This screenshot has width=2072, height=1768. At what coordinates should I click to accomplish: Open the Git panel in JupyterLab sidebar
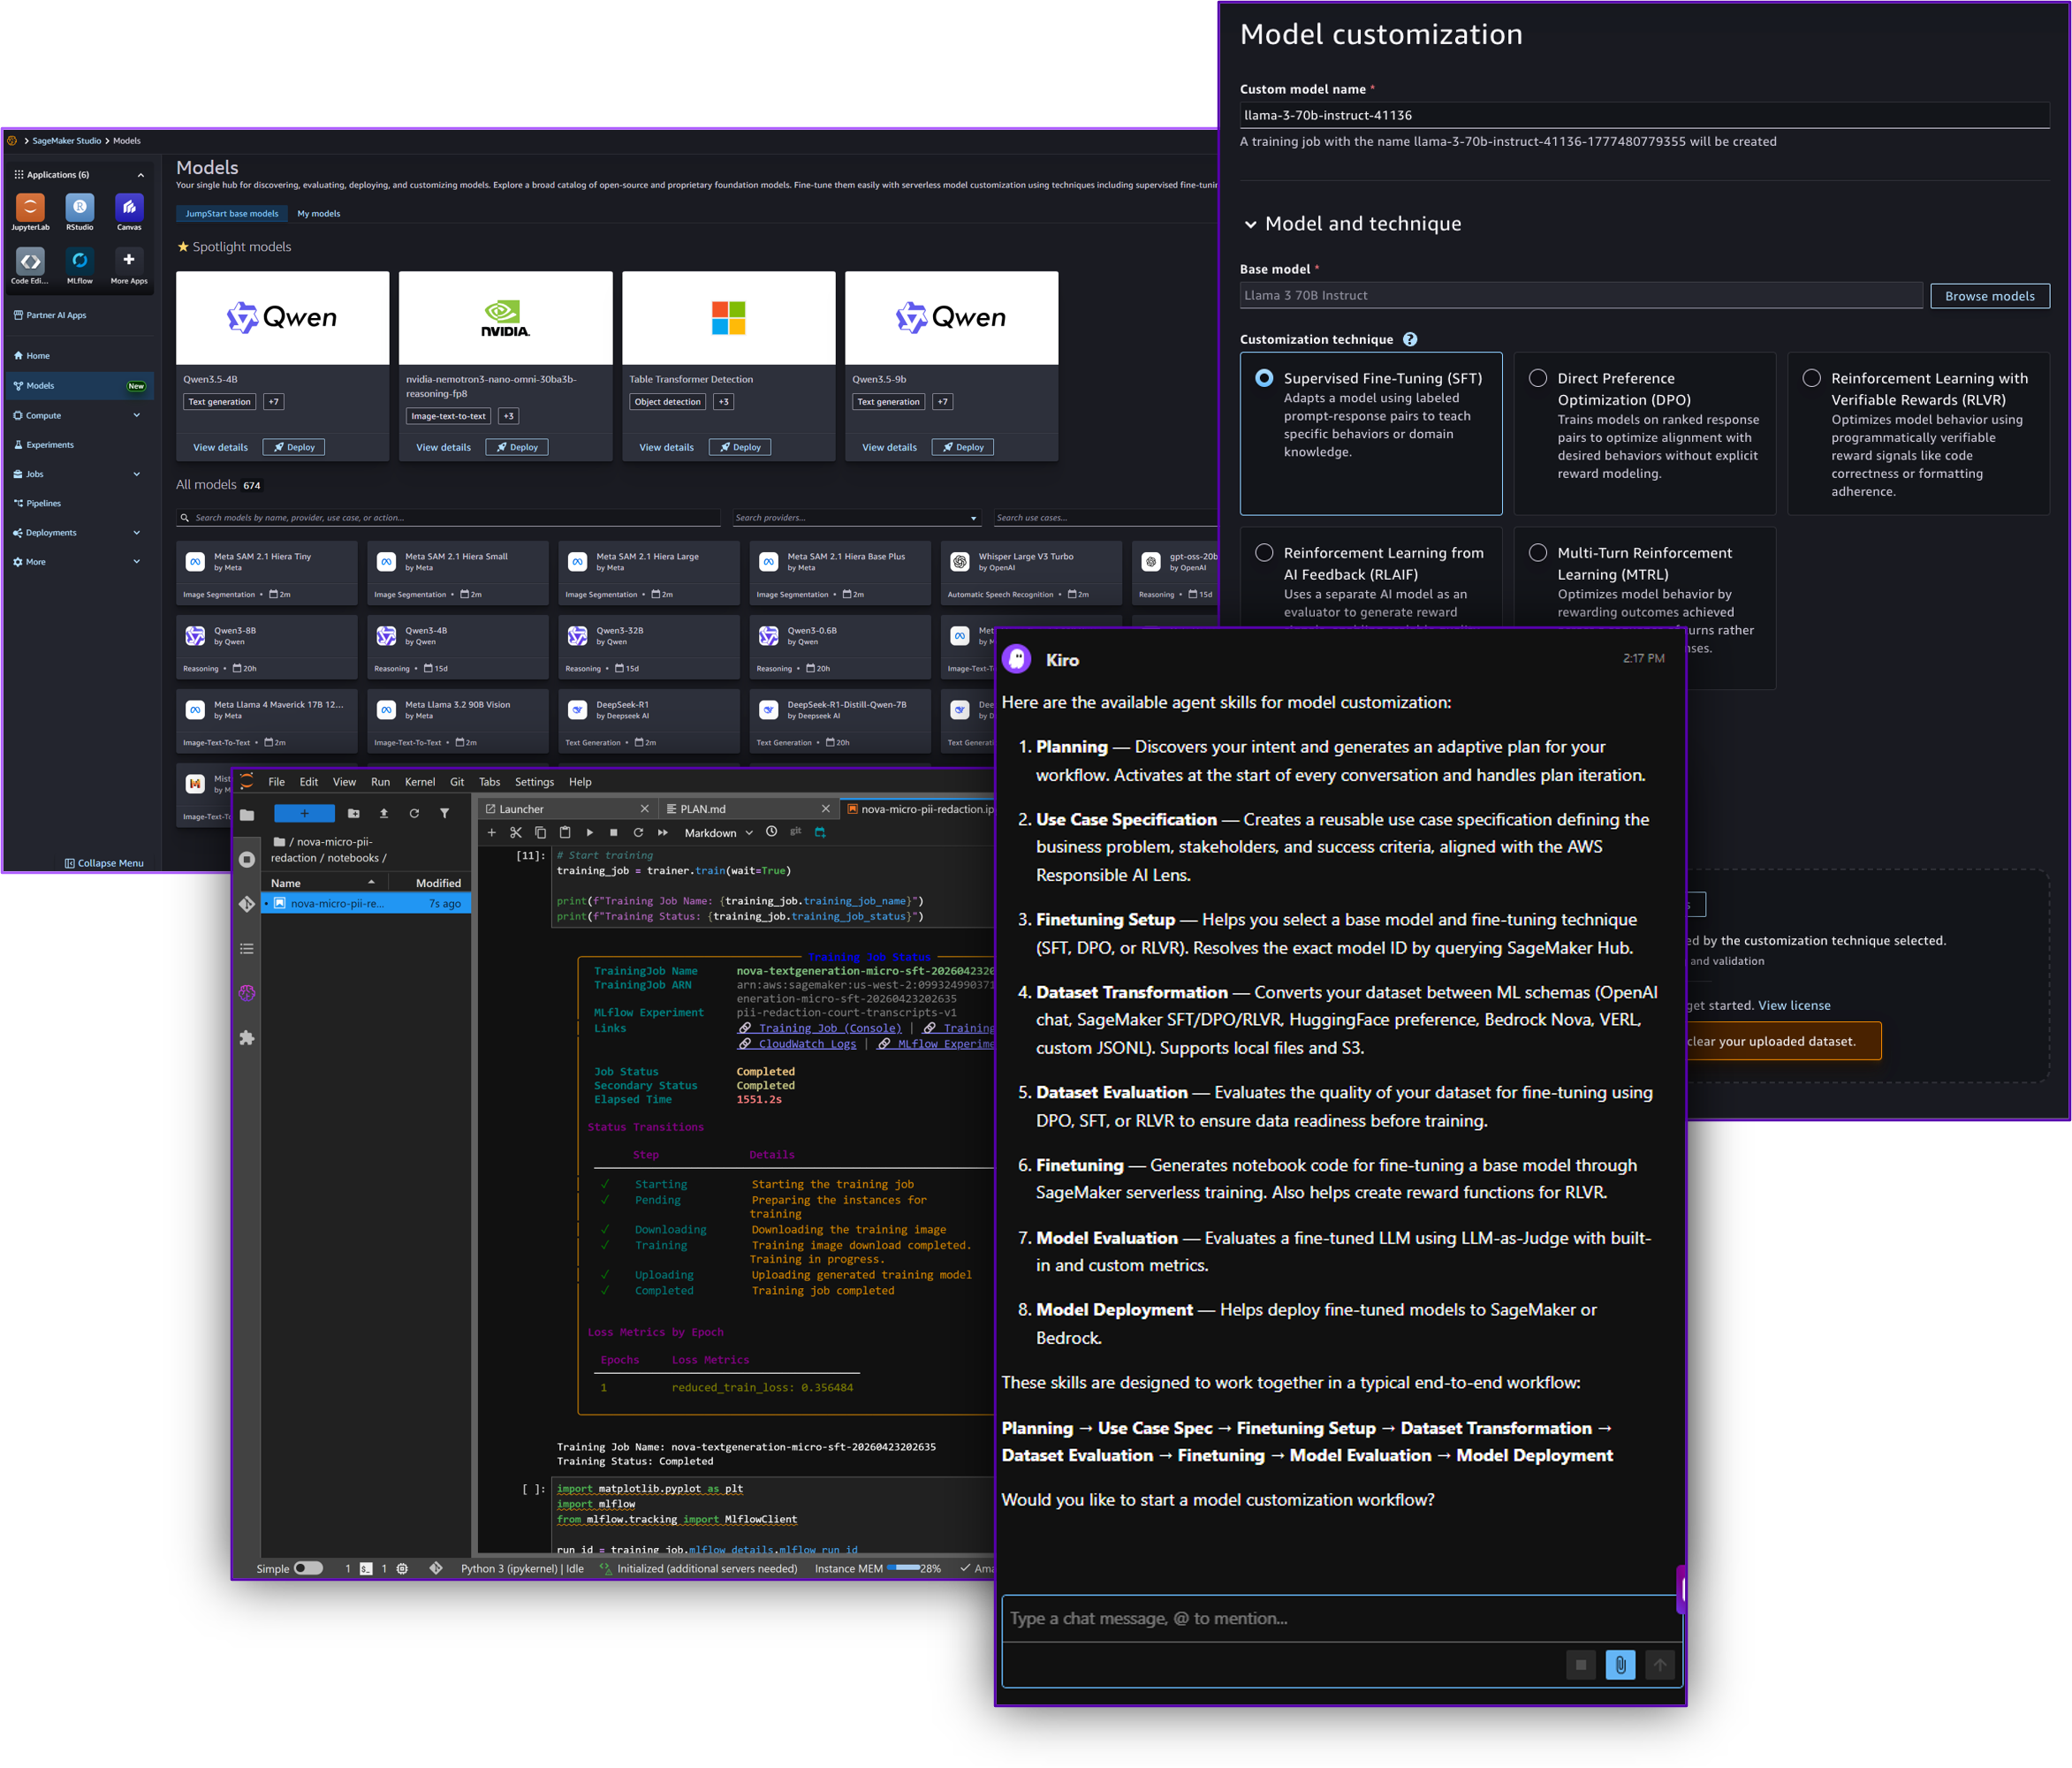pyautogui.click(x=247, y=904)
